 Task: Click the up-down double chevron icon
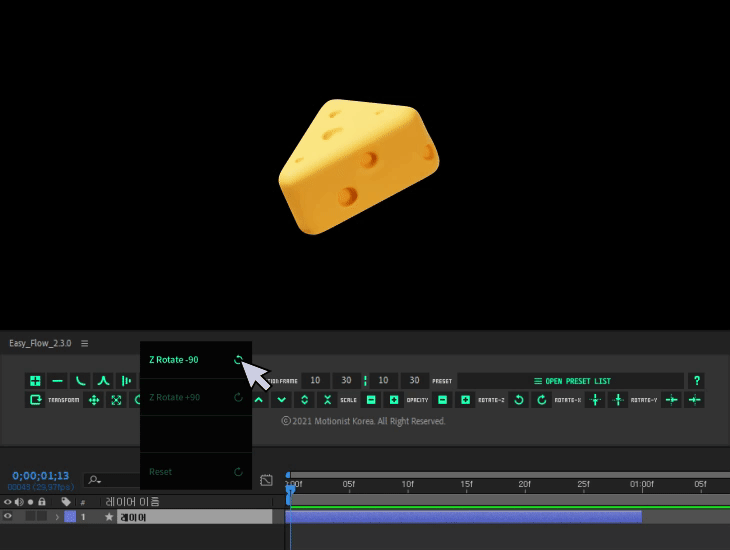(x=304, y=400)
